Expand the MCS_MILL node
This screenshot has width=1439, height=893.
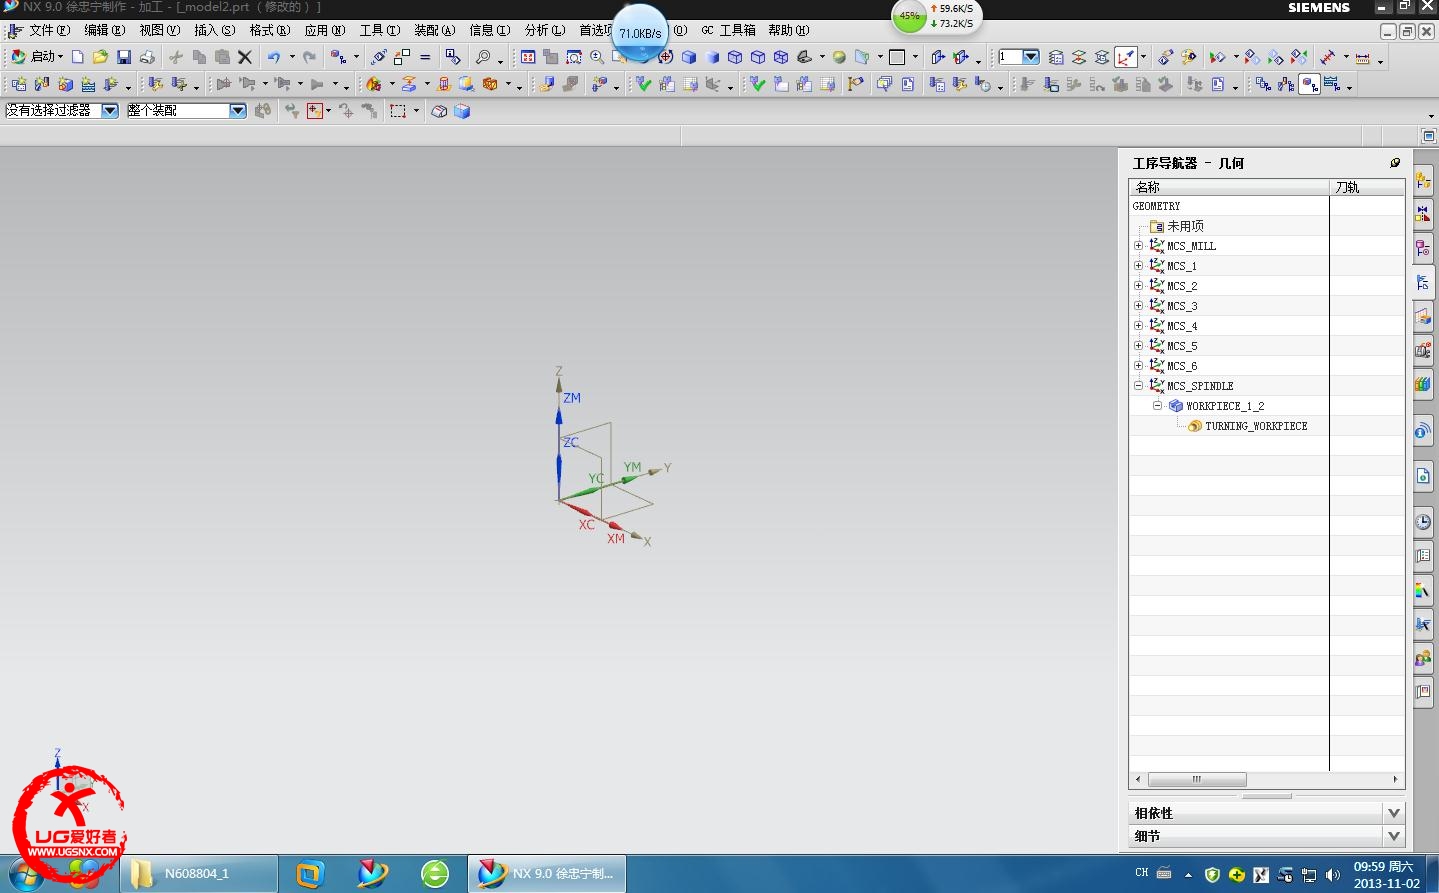tap(1138, 246)
